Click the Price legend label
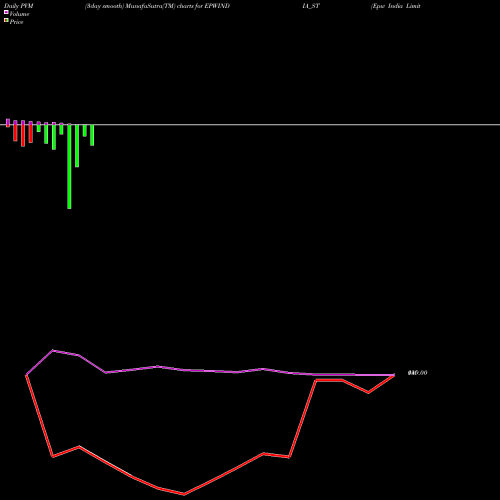The width and height of the screenshot is (500, 500). (16, 22)
